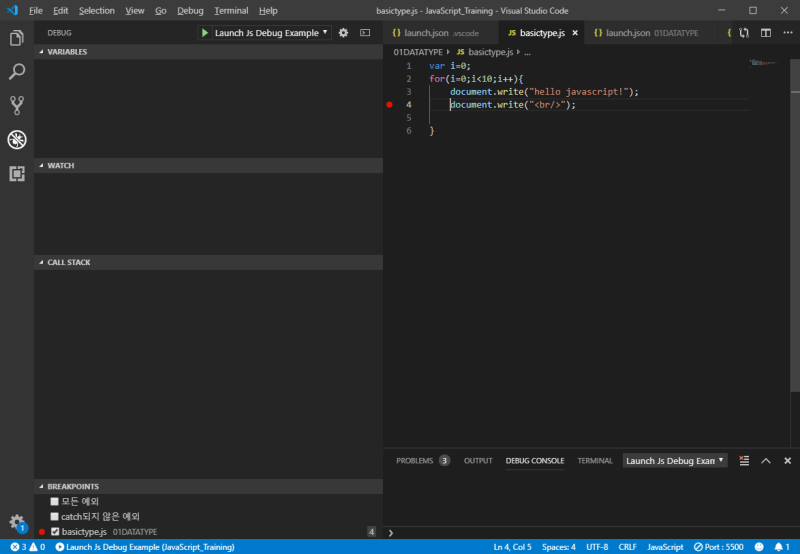Image resolution: width=800 pixels, height=554 pixels.
Task: Open the Extensions view icon
Action: (x=17, y=173)
